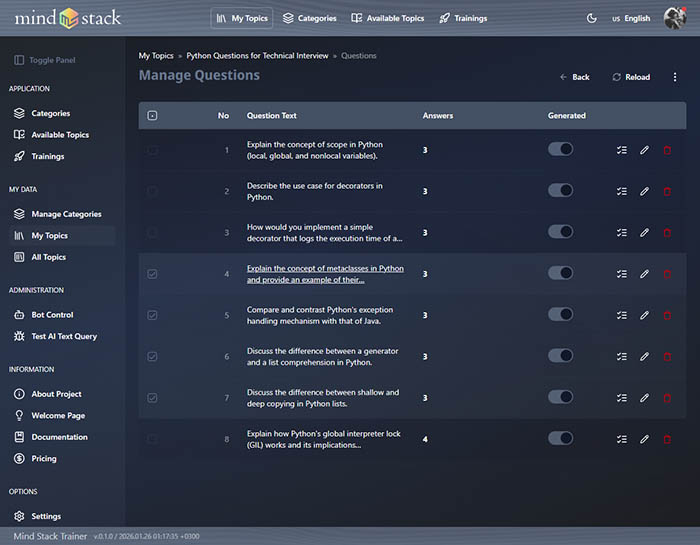The height and width of the screenshot is (545, 700).
Task: Uncheck the box for question 6
Action: (x=152, y=357)
